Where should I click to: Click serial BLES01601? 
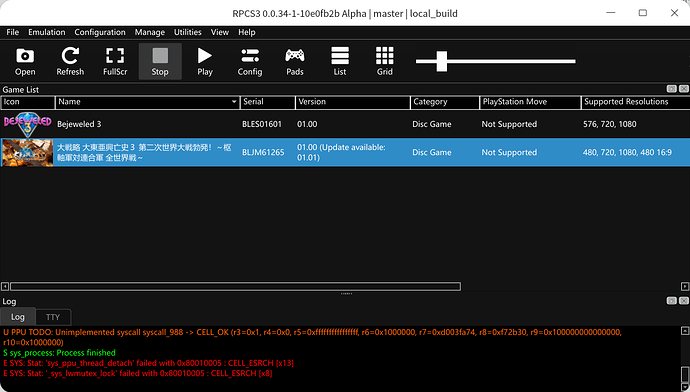[262, 124]
